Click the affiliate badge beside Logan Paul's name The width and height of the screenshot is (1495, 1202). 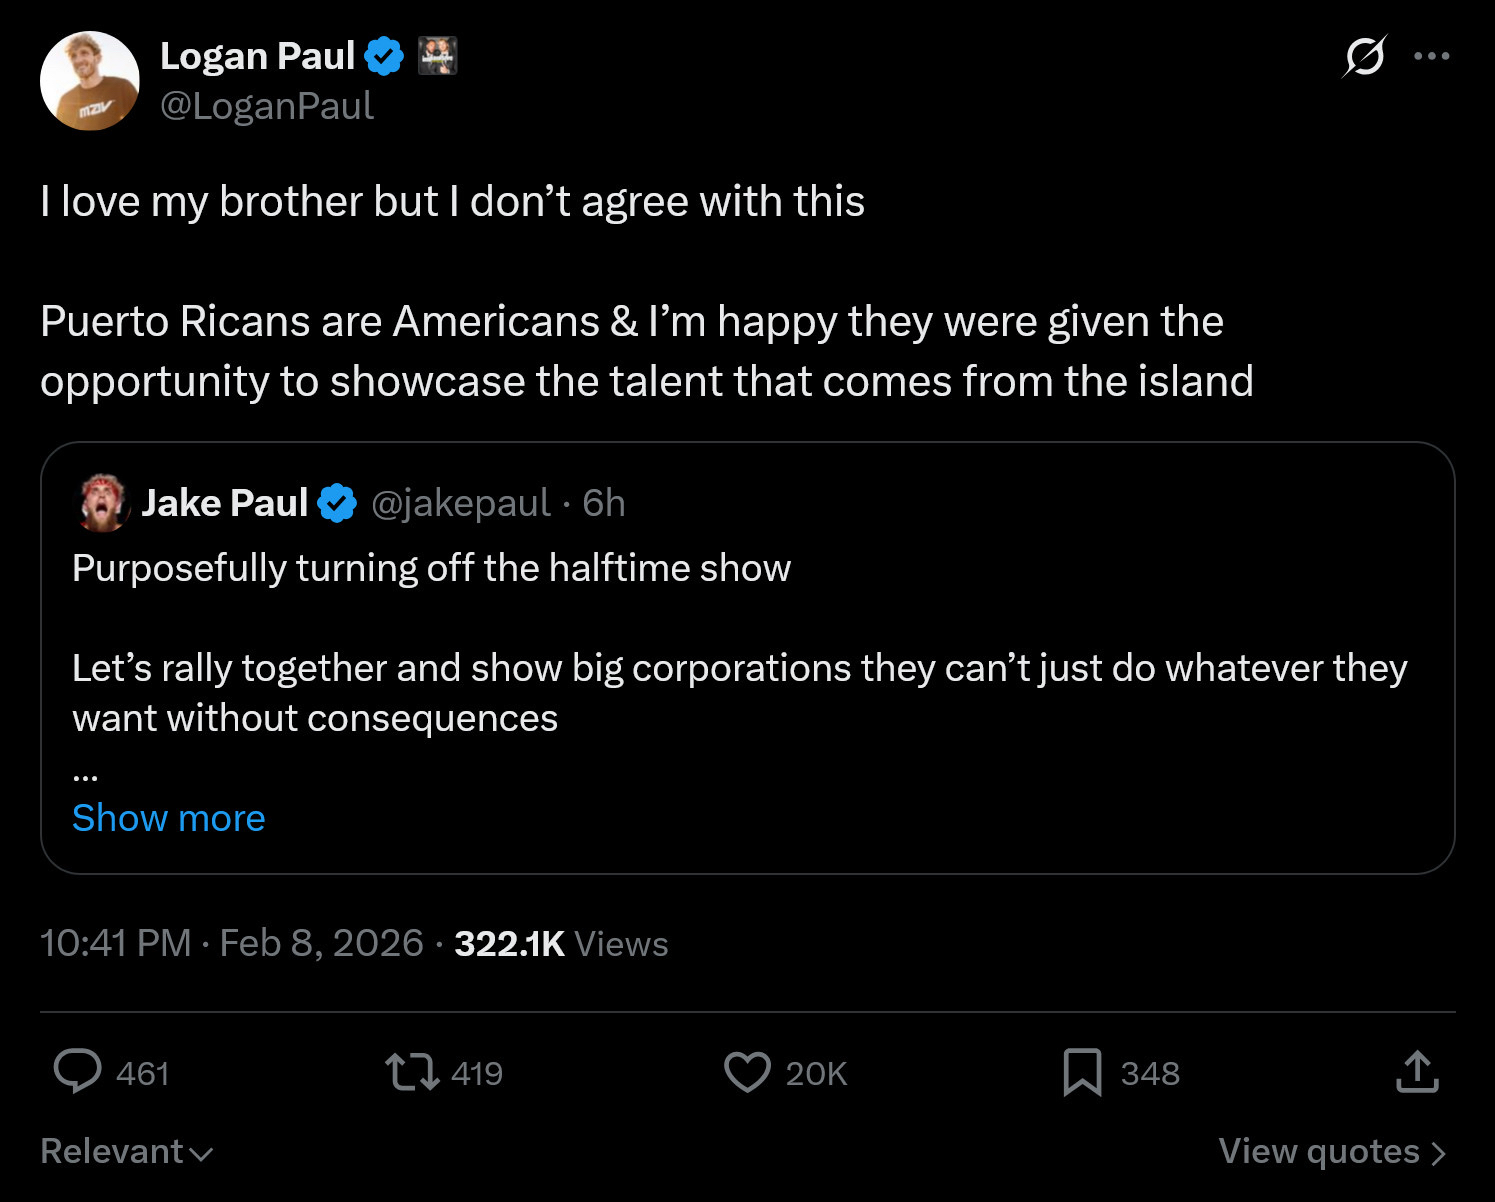[x=437, y=56]
